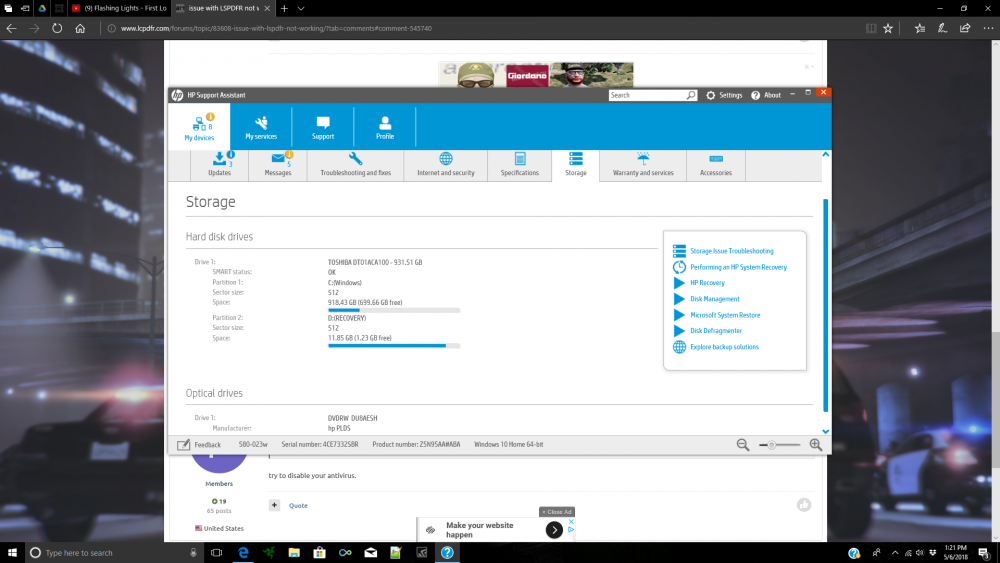Click the scroll up arrow in Storage panel
1000x563 pixels.
click(825, 154)
